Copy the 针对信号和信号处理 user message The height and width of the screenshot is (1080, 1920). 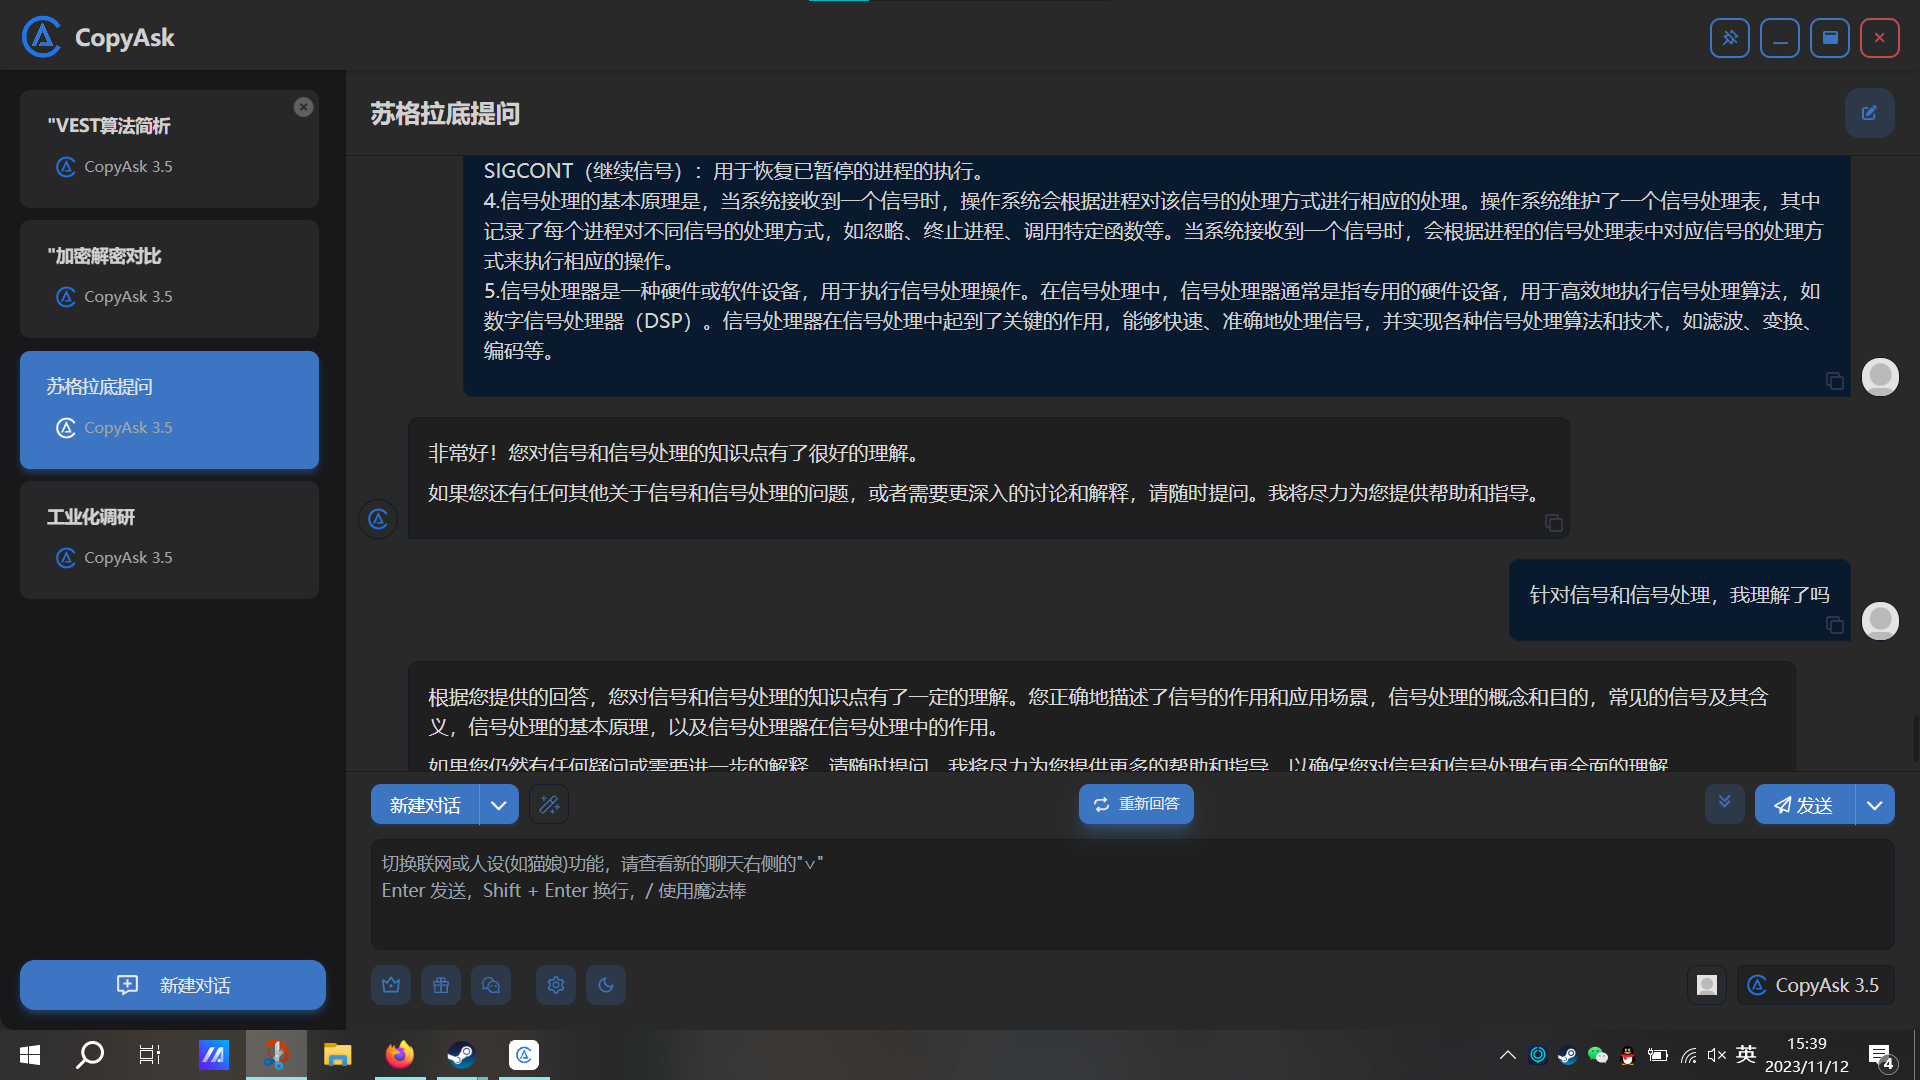(x=1835, y=626)
